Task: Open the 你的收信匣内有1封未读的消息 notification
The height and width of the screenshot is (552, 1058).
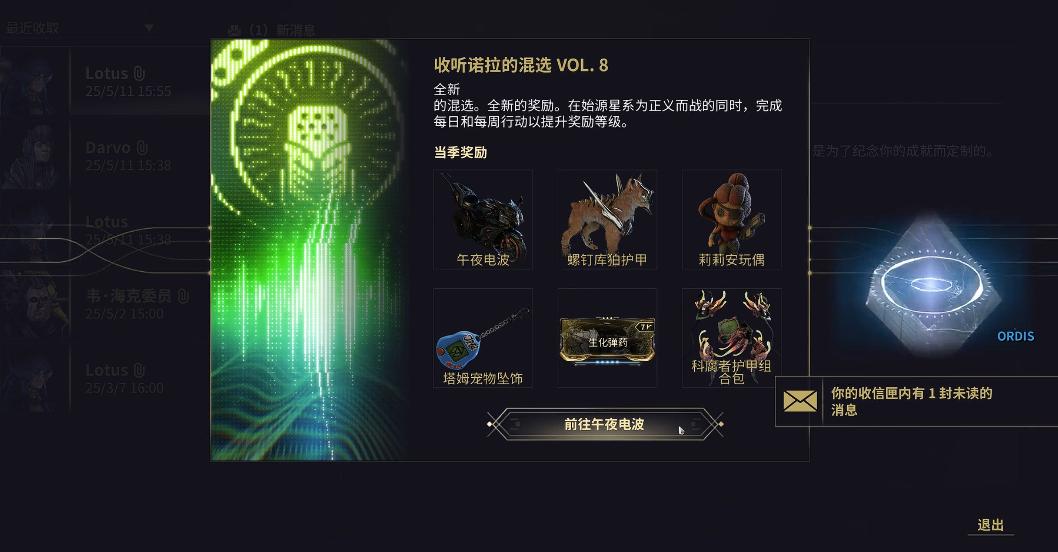Action: (916, 402)
